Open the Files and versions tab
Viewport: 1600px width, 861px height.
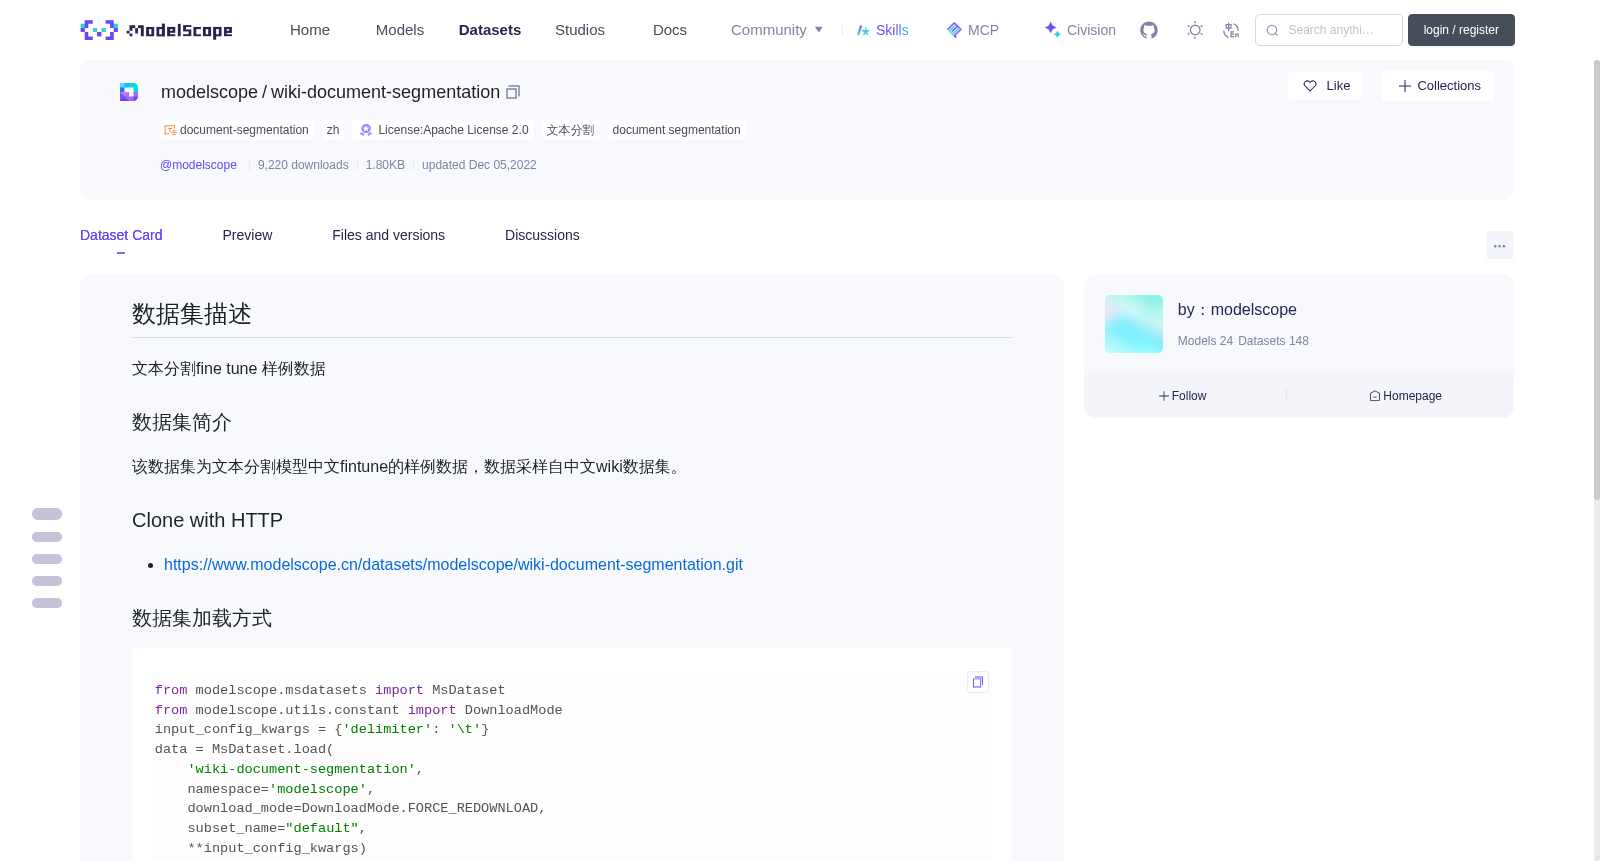[x=388, y=235]
